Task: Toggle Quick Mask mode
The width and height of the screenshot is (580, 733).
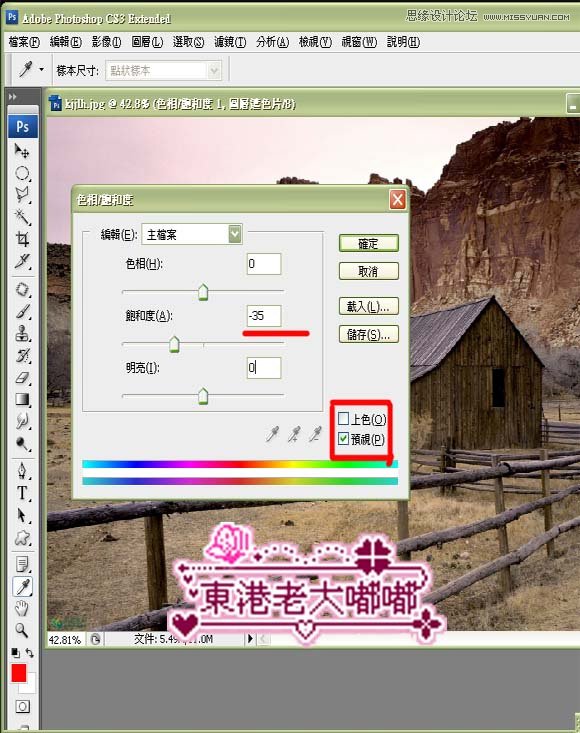Action: click(x=22, y=706)
